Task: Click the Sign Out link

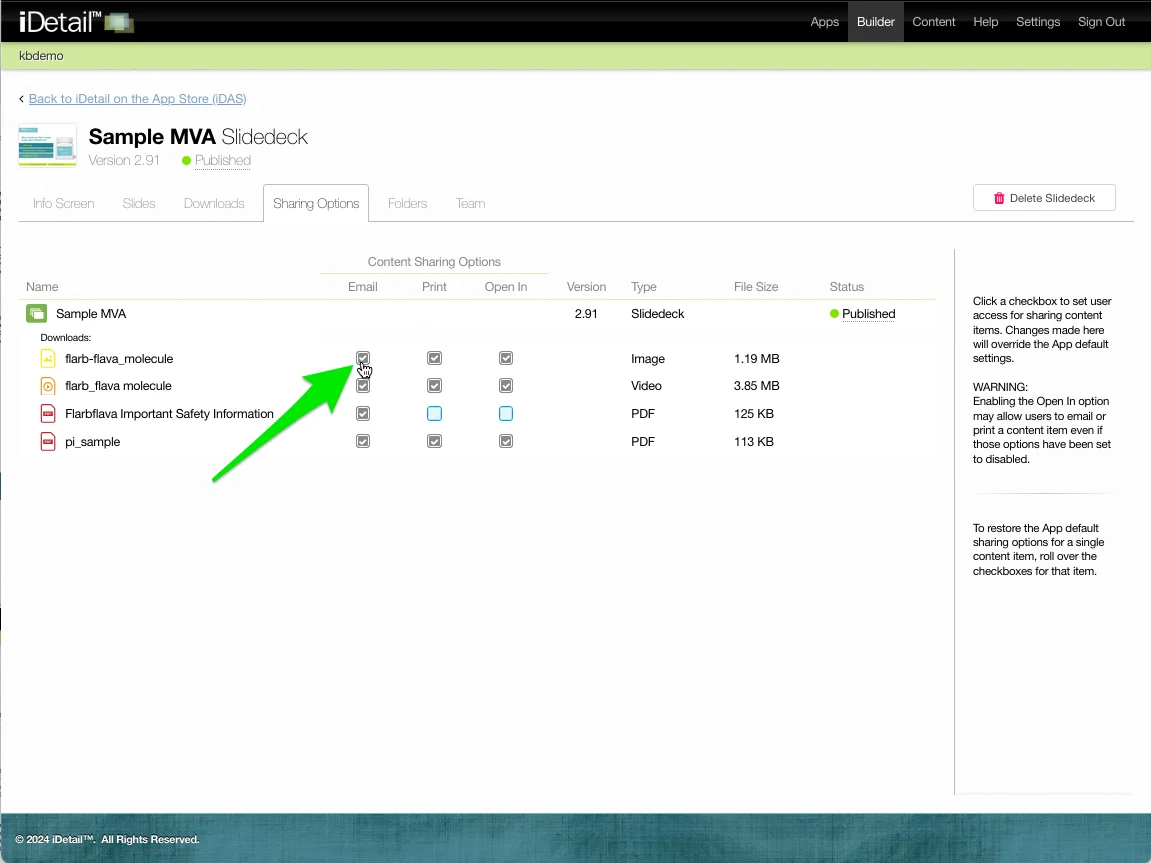Action: 1101,22
